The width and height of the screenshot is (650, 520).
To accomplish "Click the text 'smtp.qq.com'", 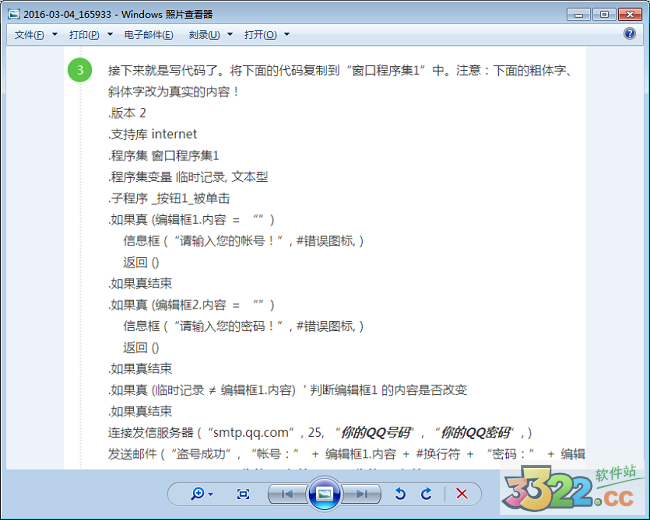I will pos(251,433).
